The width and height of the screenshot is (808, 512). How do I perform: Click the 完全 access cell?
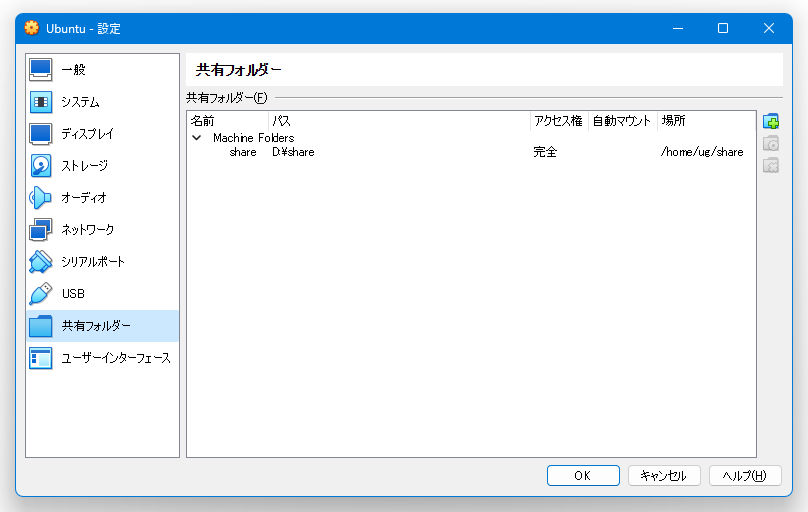click(x=545, y=152)
